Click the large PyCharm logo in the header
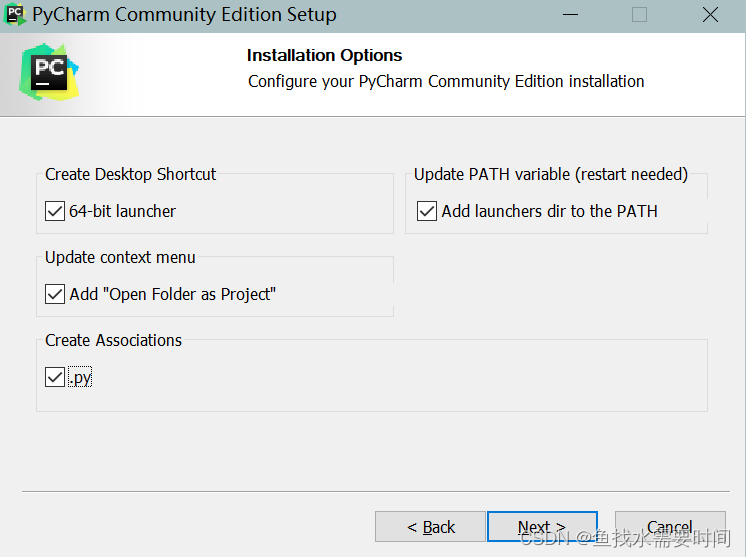Viewport: 746px width, 557px height. [x=48, y=72]
